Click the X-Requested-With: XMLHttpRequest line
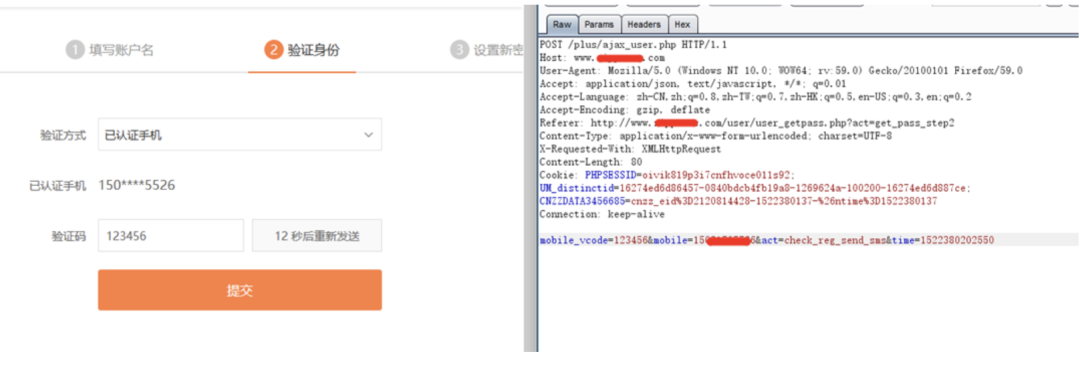This screenshot has width=1080, height=372. [630, 149]
